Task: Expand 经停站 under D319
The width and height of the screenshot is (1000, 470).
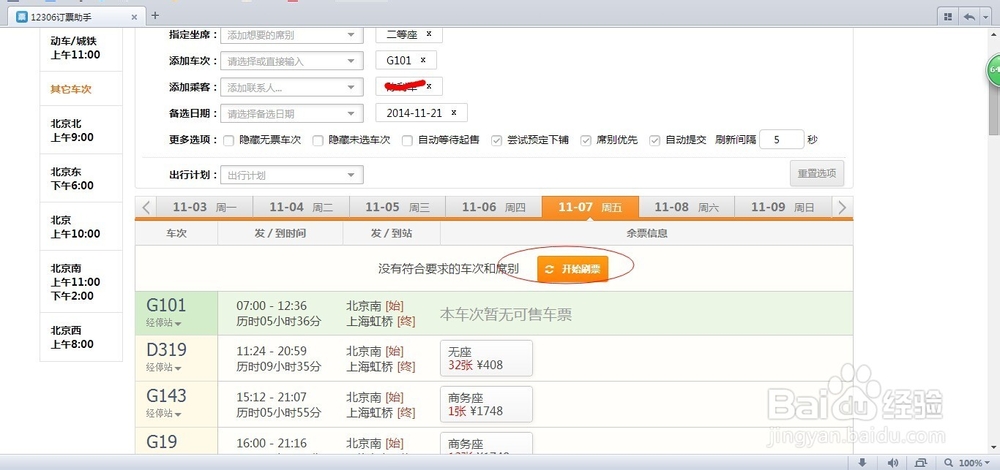Action: 163,367
